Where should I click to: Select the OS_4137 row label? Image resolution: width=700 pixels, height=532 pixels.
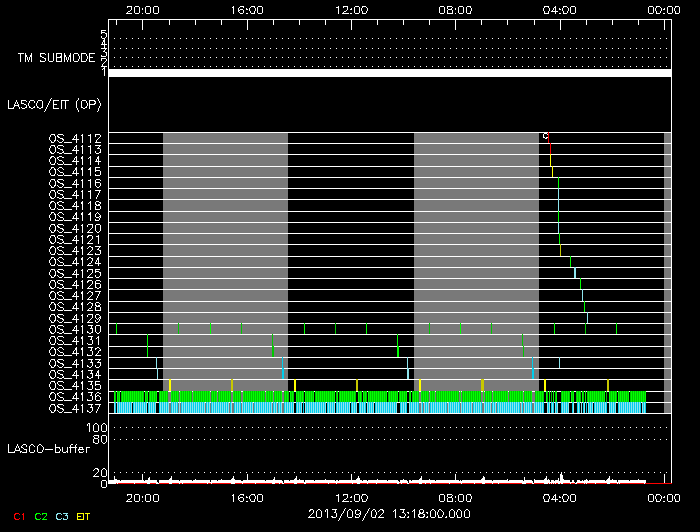(75, 408)
